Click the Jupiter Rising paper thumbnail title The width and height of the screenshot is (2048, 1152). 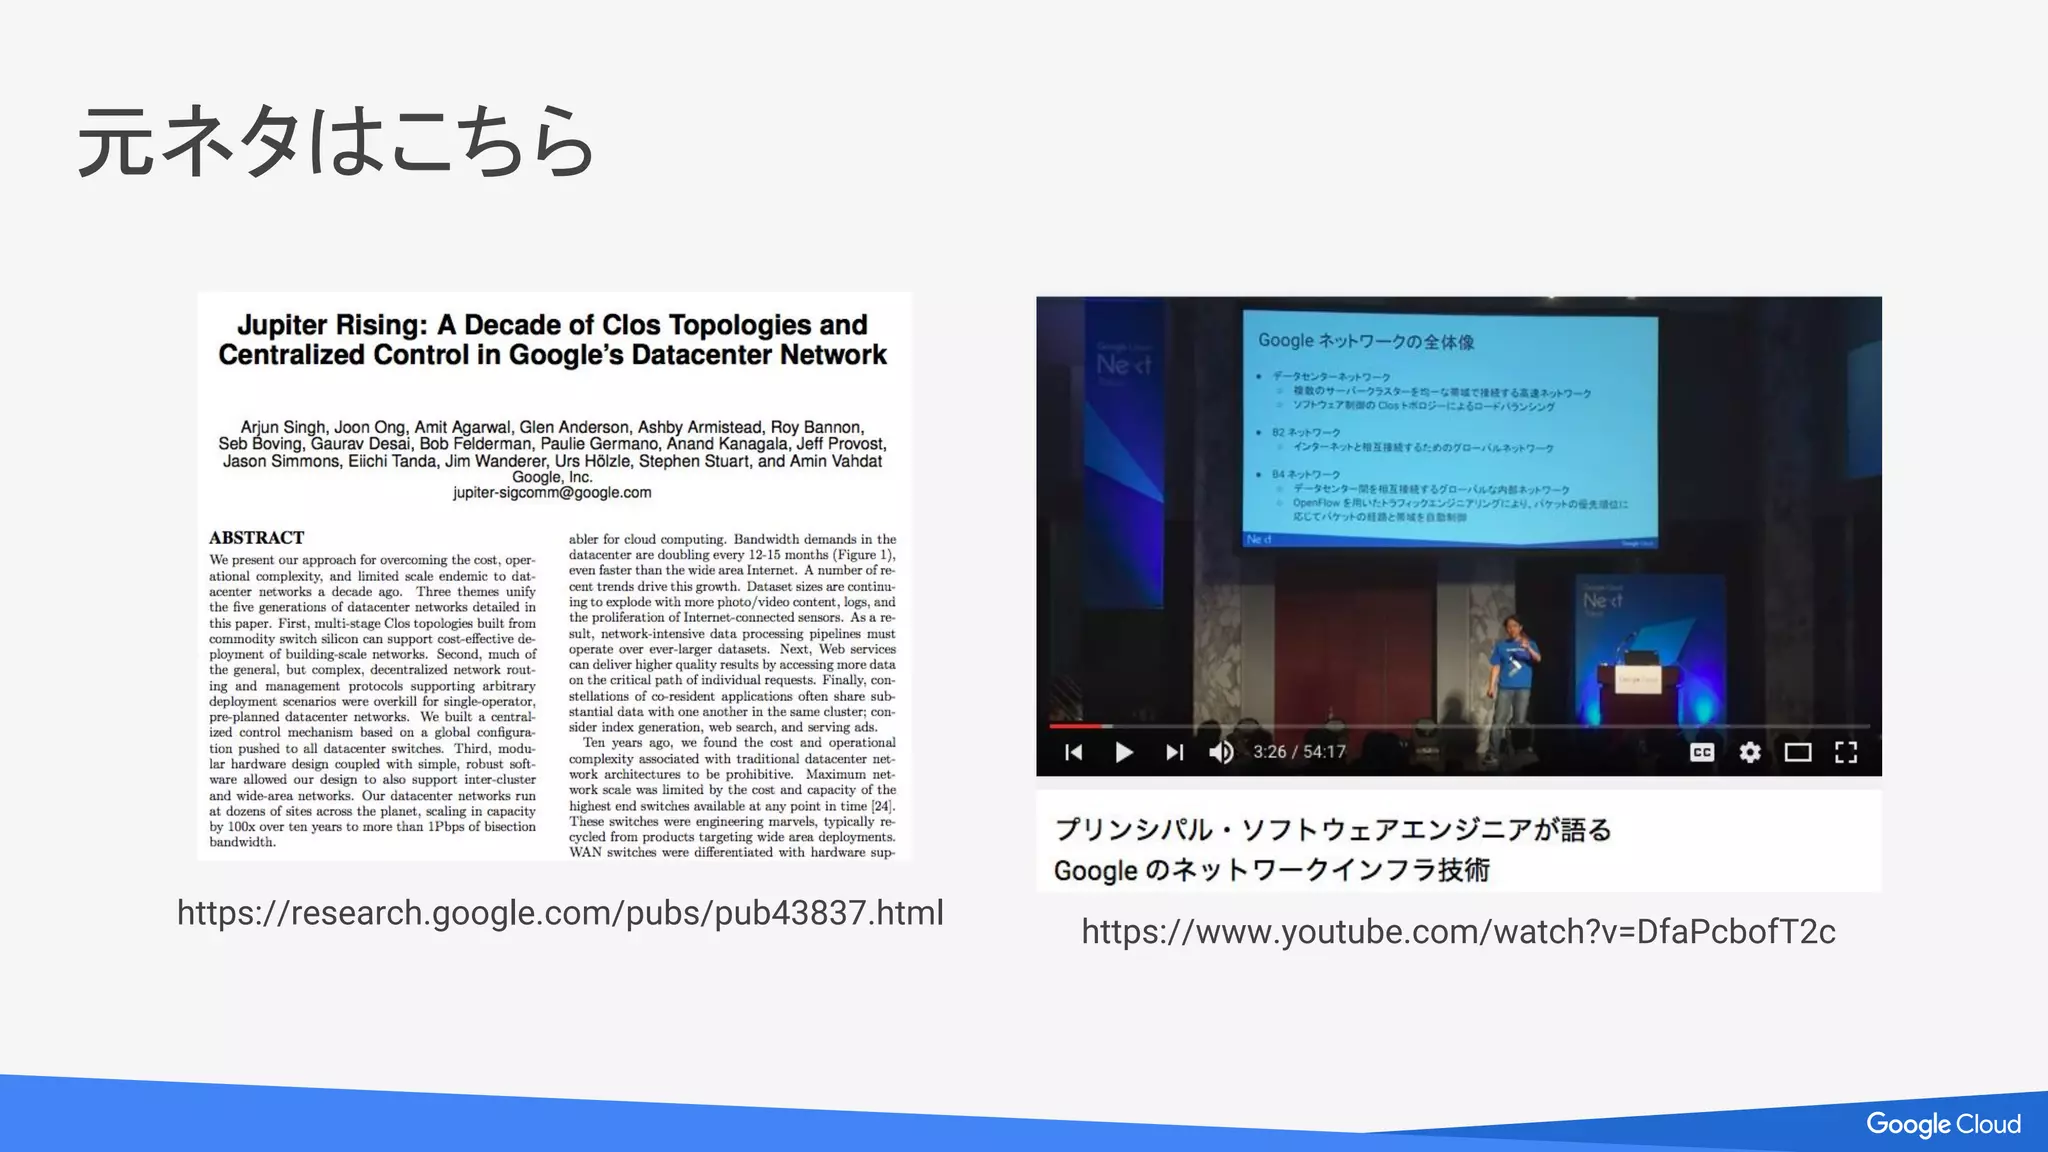(553, 340)
